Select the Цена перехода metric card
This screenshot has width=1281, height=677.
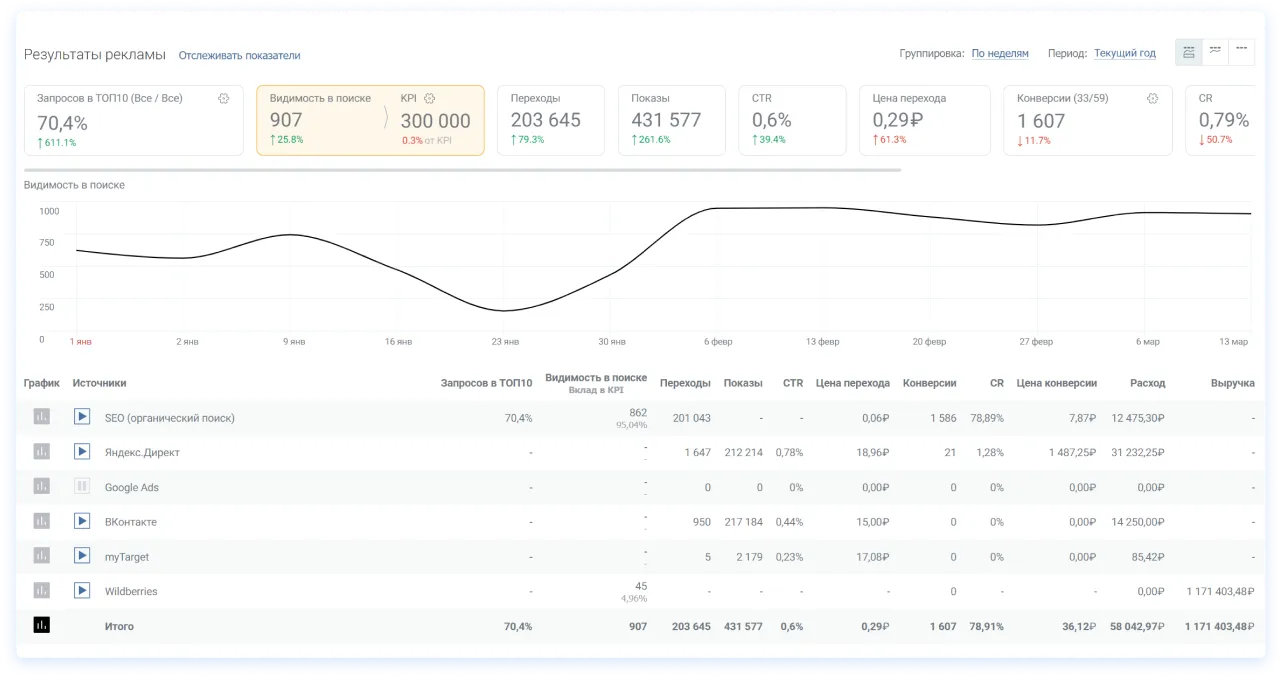tap(925, 120)
